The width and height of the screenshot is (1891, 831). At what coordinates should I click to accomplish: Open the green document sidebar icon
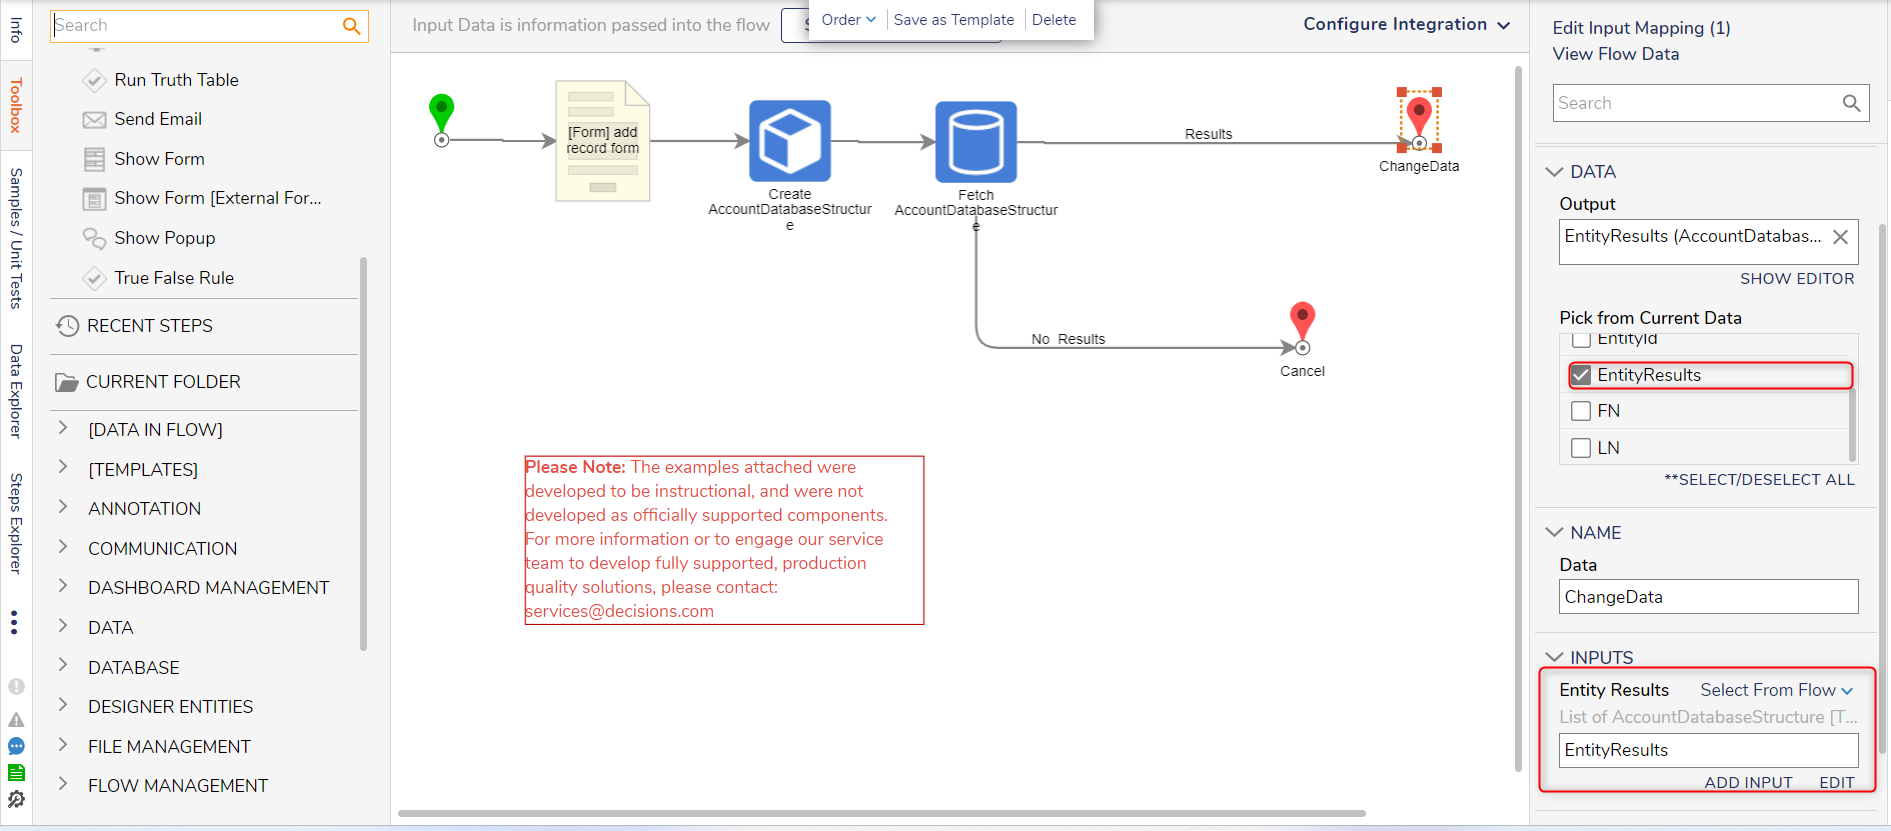pos(16,773)
